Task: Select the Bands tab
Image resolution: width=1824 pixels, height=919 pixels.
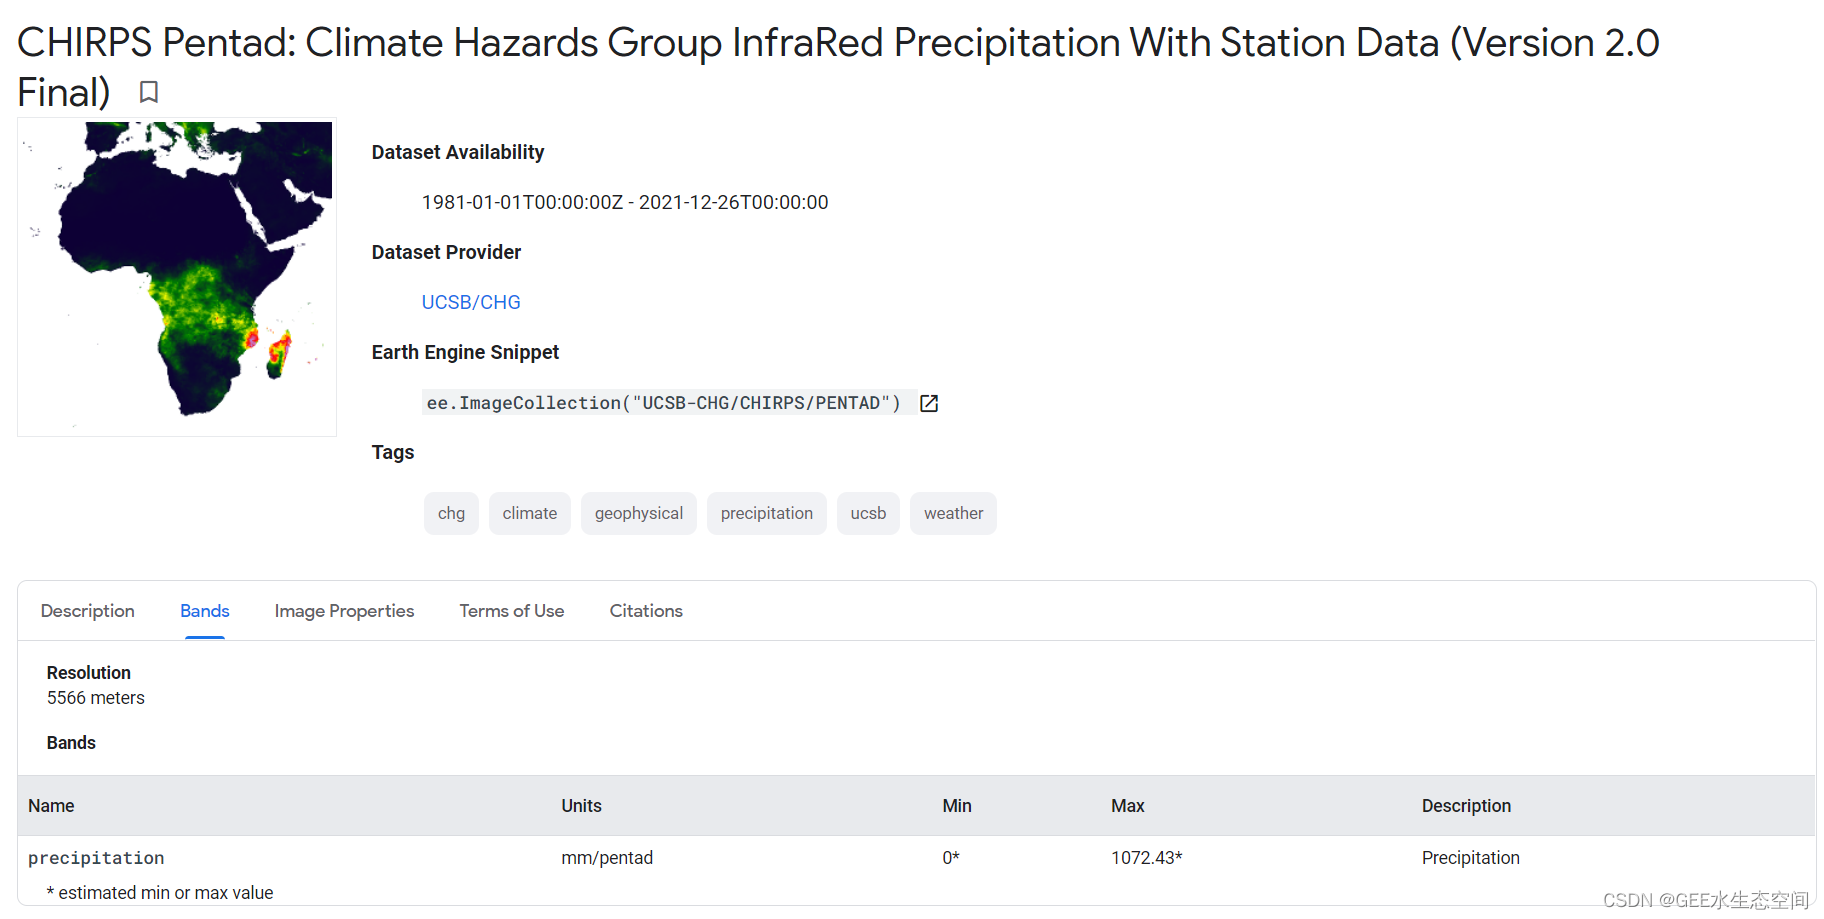Action: coord(205,611)
